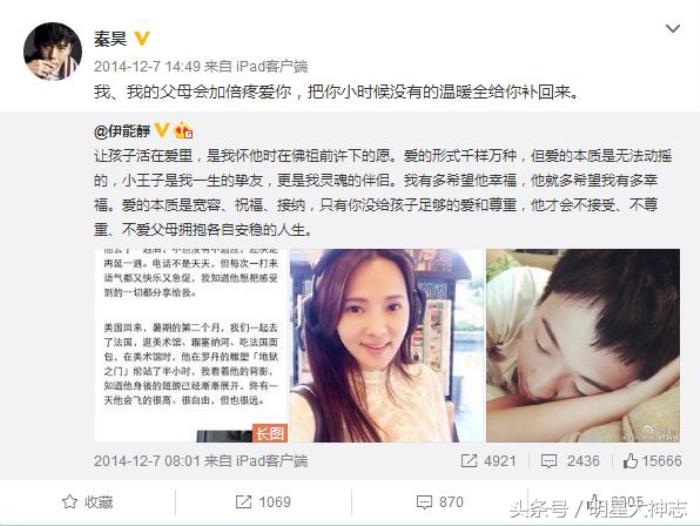This screenshot has width=700, height=526.
Task: Toggle 收藏 favorite star
Action: 88,502
